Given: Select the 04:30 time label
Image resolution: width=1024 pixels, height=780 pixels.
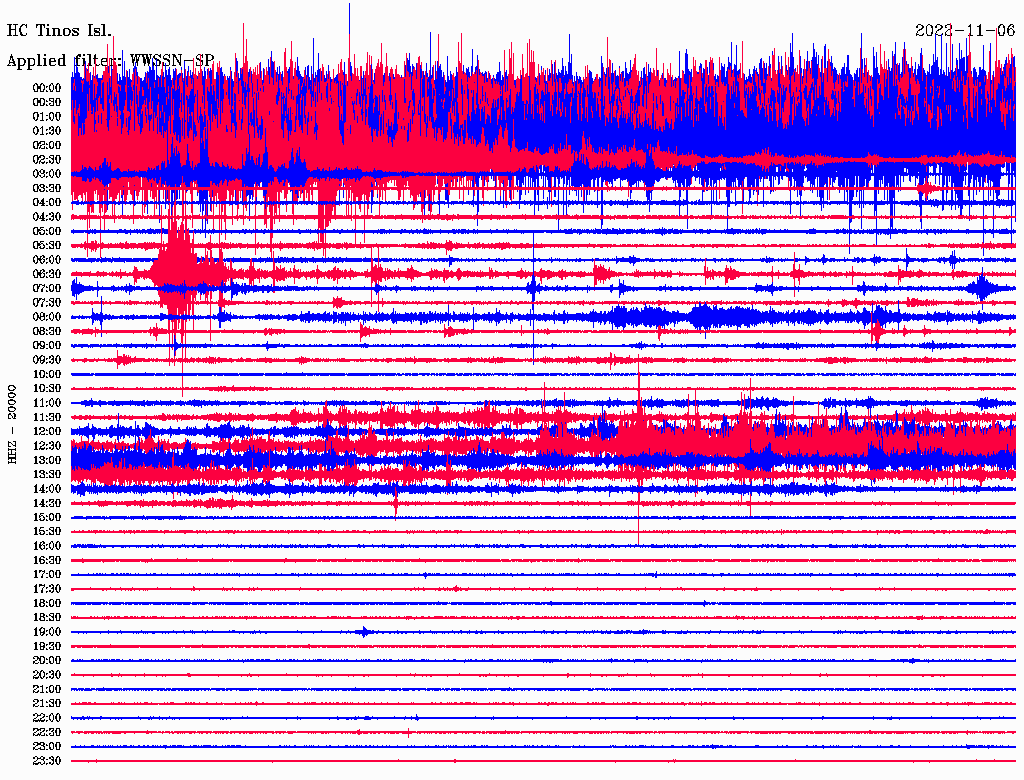Looking at the screenshot, I should tap(47, 217).
